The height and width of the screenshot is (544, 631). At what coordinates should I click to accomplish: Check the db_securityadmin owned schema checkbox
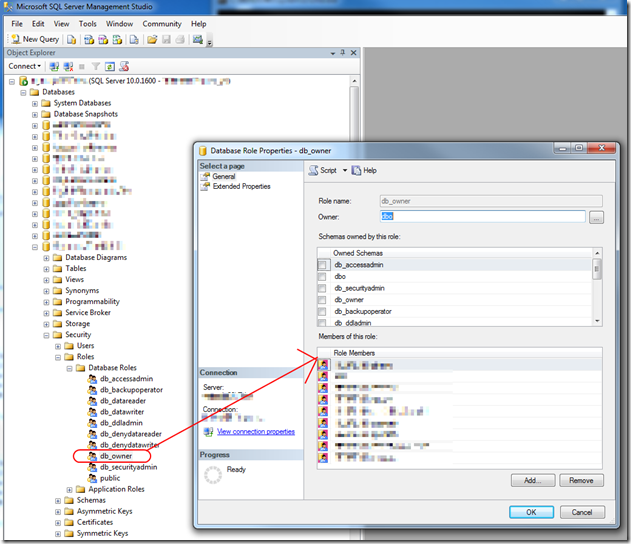[x=322, y=288]
